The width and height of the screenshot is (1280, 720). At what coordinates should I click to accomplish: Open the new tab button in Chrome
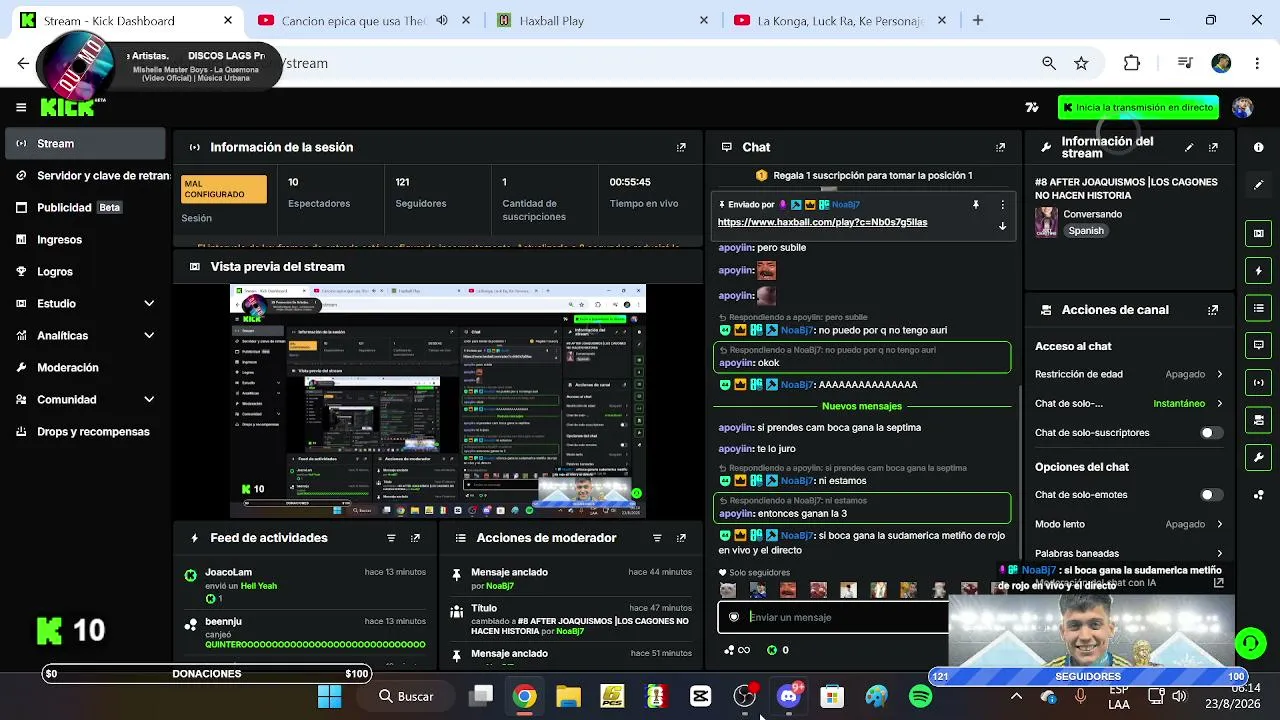[x=978, y=20]
